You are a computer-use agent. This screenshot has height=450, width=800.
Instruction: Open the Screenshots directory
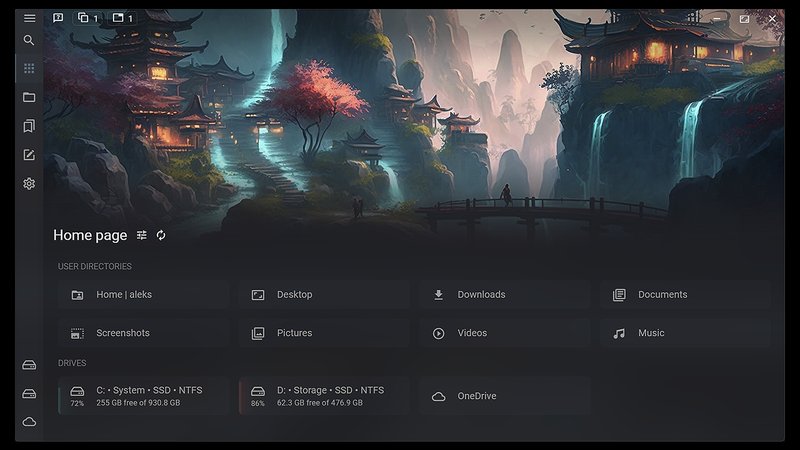coord(143,333)
